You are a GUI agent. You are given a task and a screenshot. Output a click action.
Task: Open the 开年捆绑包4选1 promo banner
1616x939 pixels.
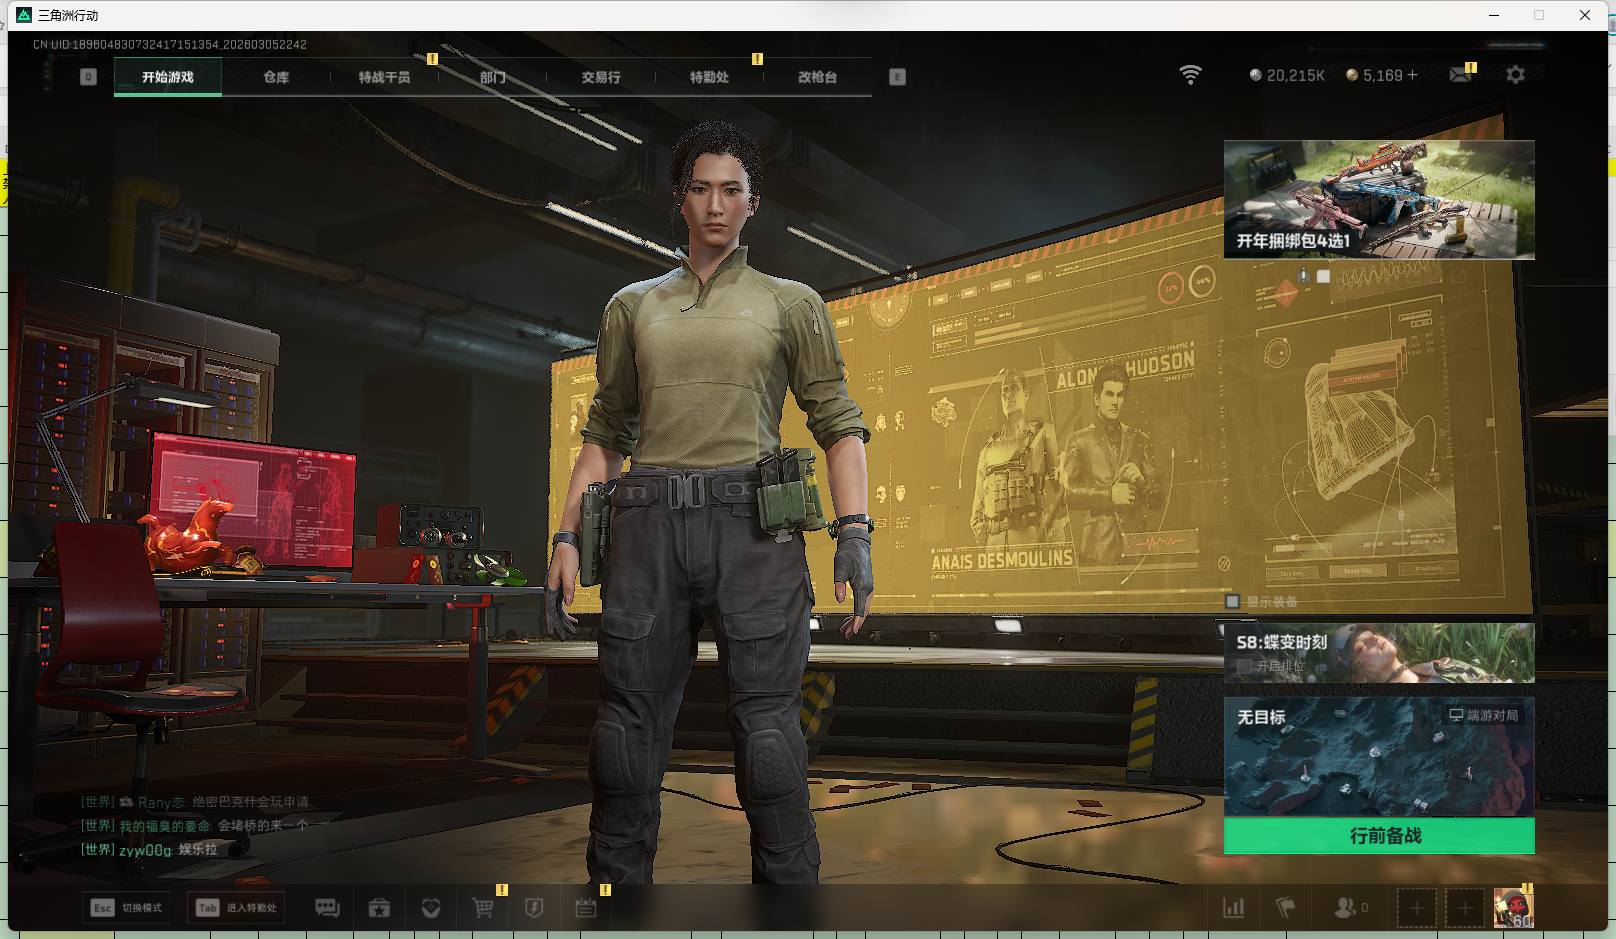pyautogui.click(x=1379, y=200)
